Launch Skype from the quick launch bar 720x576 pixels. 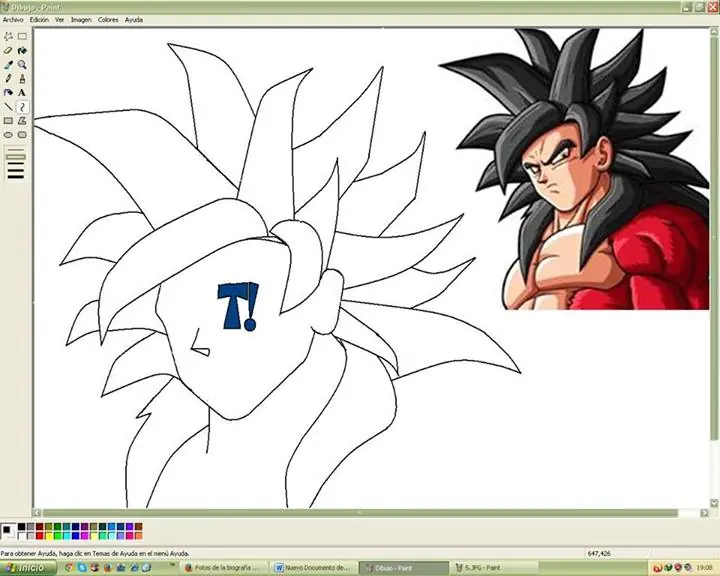click(82, 568)
